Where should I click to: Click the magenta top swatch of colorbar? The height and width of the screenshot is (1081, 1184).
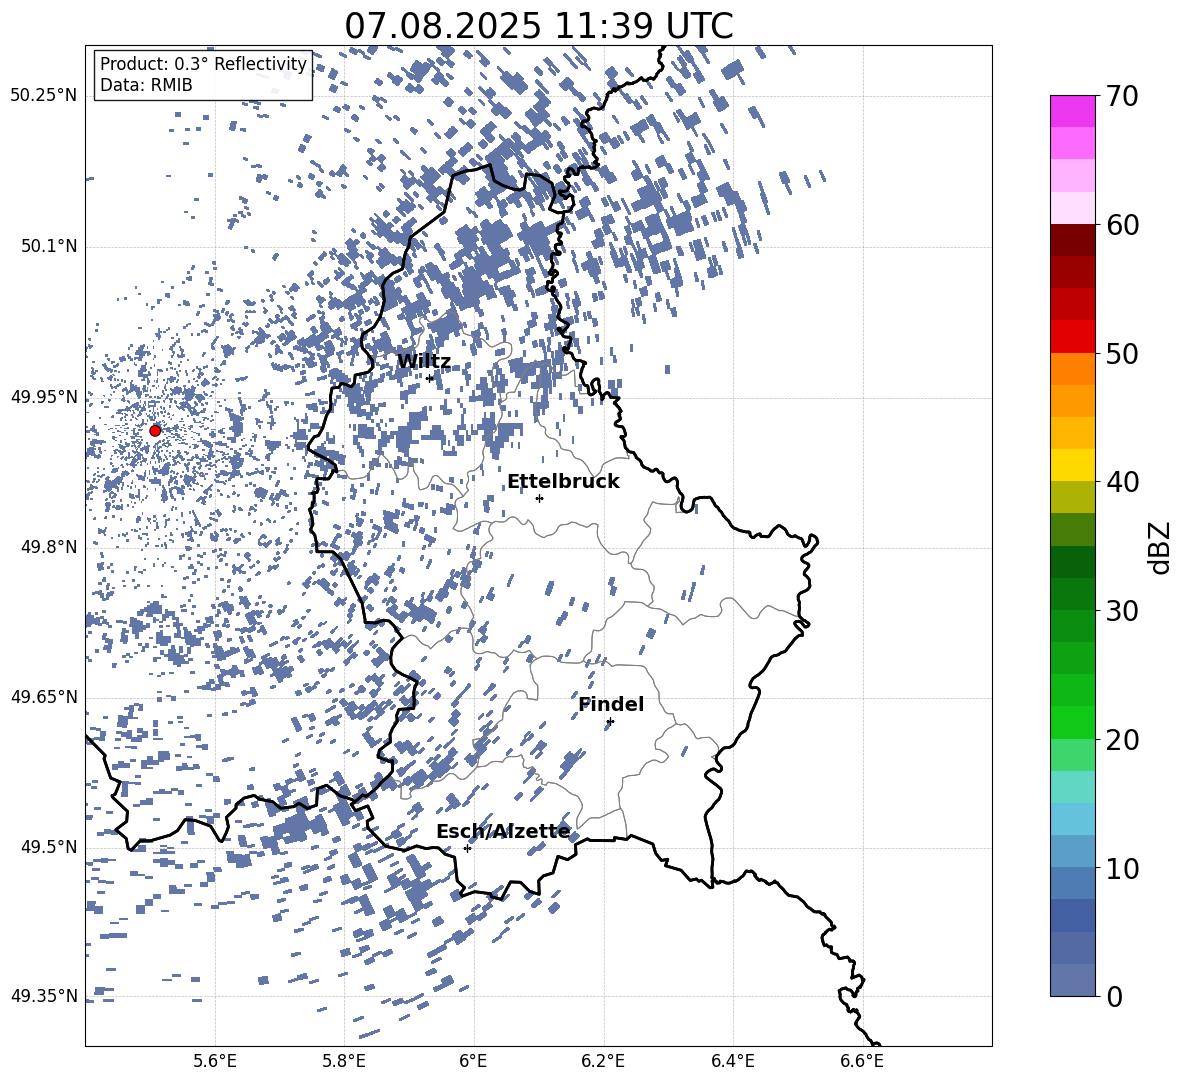[1073, 111]
